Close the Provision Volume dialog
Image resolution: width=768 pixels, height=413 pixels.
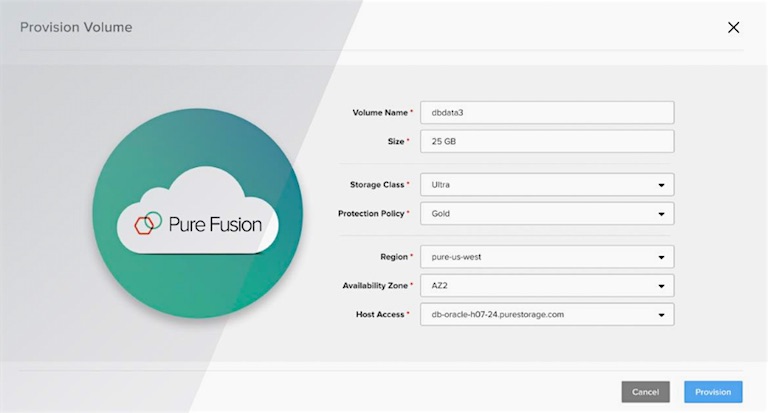pos(733,27)
